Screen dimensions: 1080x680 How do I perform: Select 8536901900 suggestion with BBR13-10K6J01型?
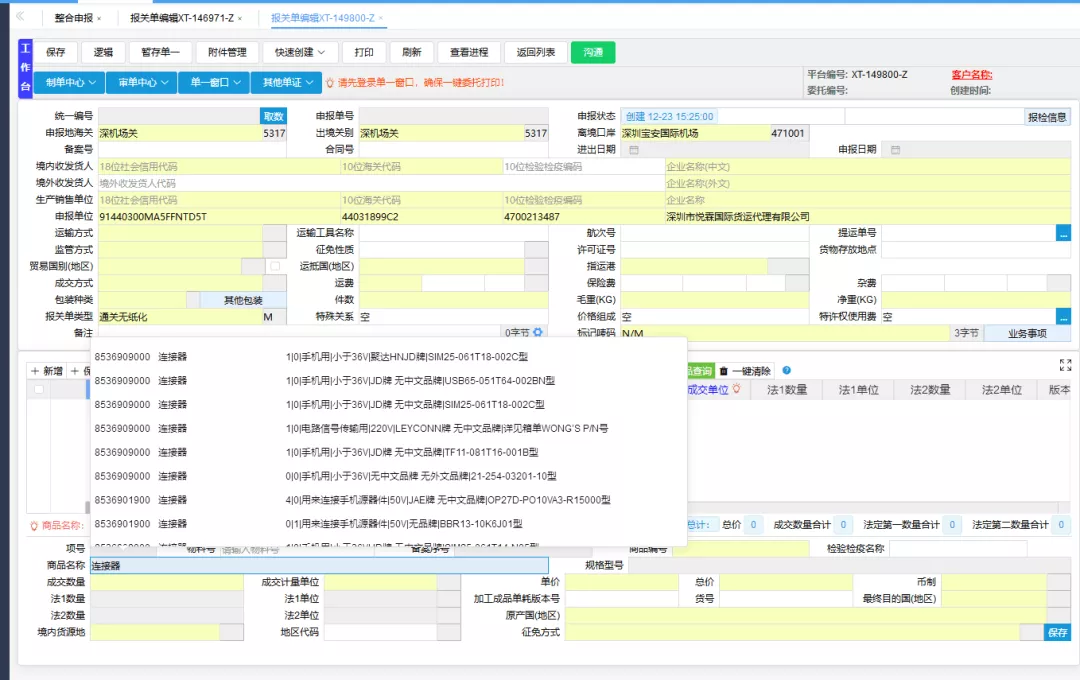tap(389, 524)
